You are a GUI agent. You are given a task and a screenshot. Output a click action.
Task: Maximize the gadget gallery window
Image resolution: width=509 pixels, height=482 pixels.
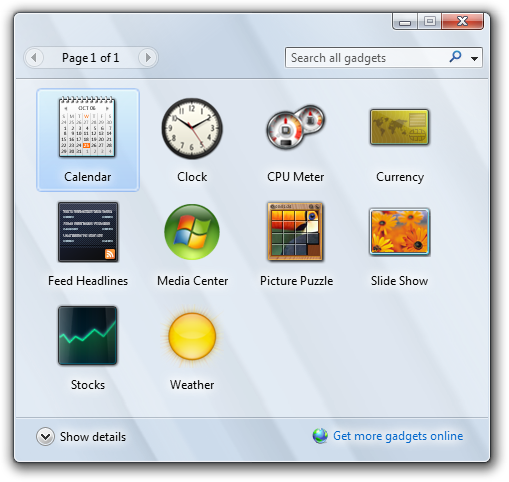[x=430, y=22]
